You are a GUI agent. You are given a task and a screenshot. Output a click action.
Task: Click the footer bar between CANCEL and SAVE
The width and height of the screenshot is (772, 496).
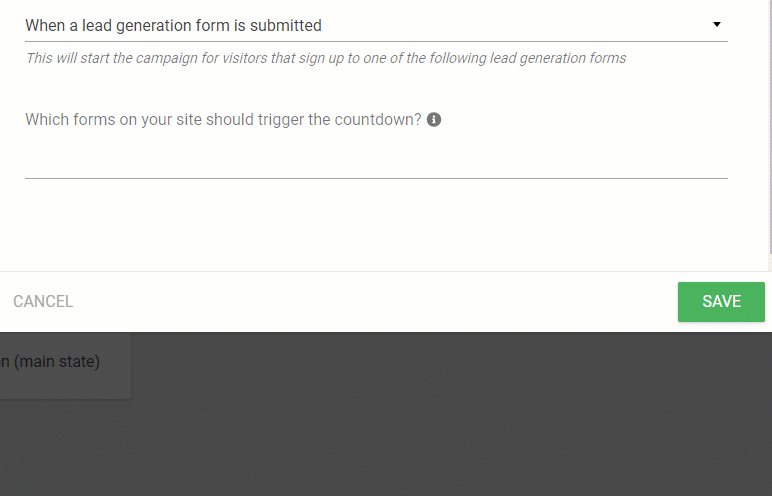pyautogui.click(x=374, y=301)
